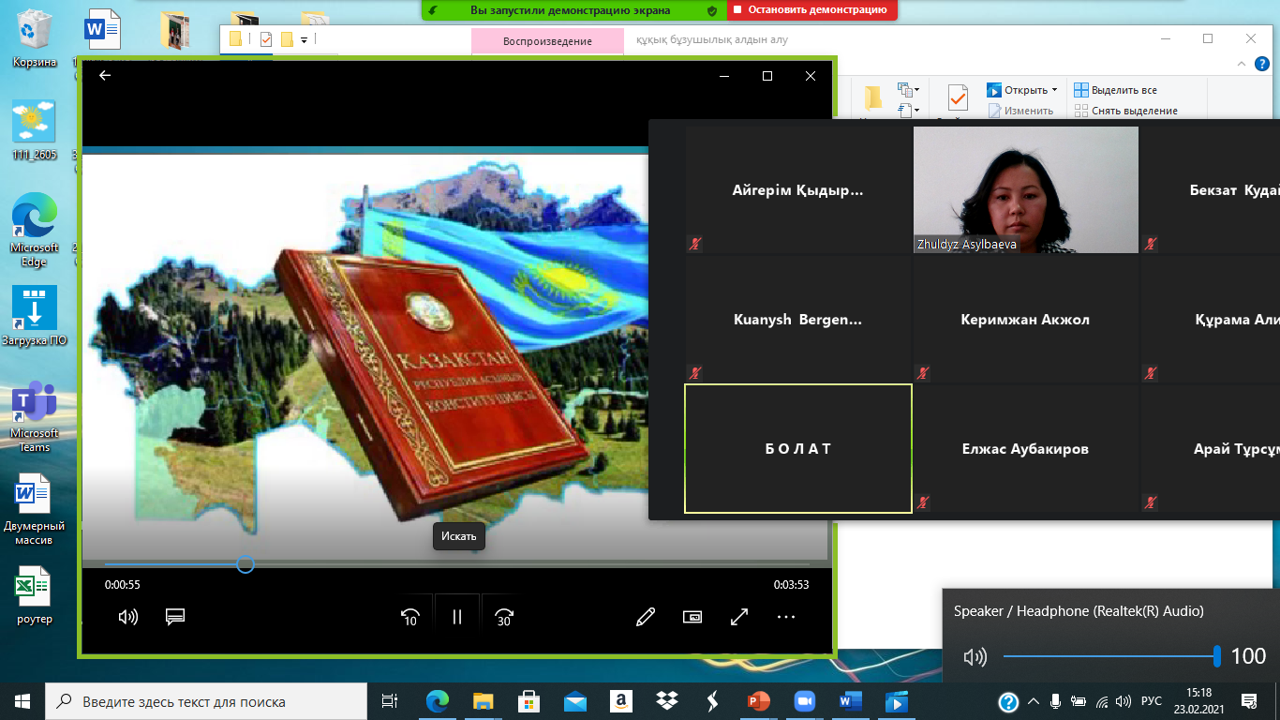Viewport: 1280px width, 720px height.
Task: Switch to Word from taskbar
Action: 851,702
